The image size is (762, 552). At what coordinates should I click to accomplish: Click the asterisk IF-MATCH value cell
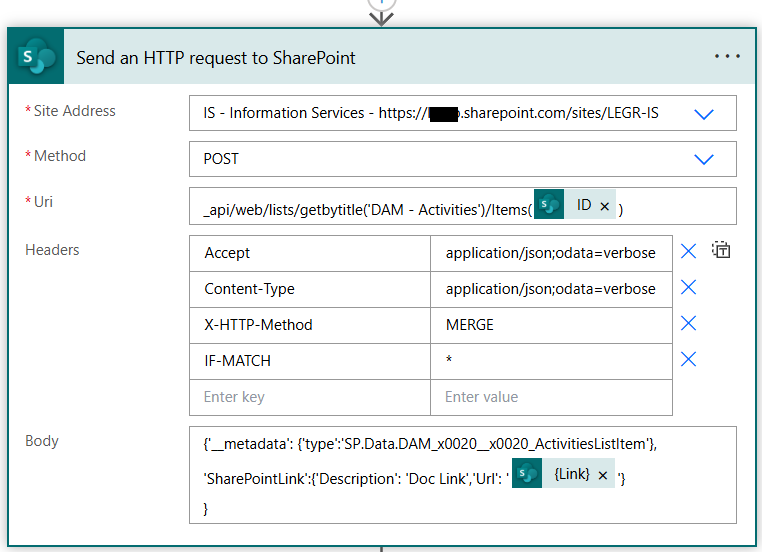coord(552,361)
